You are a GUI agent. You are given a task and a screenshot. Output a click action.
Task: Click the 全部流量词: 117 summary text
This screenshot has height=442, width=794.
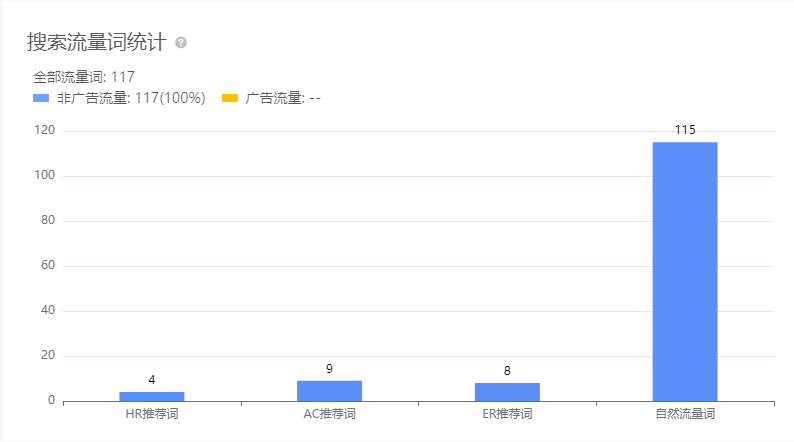pos(84,76)
